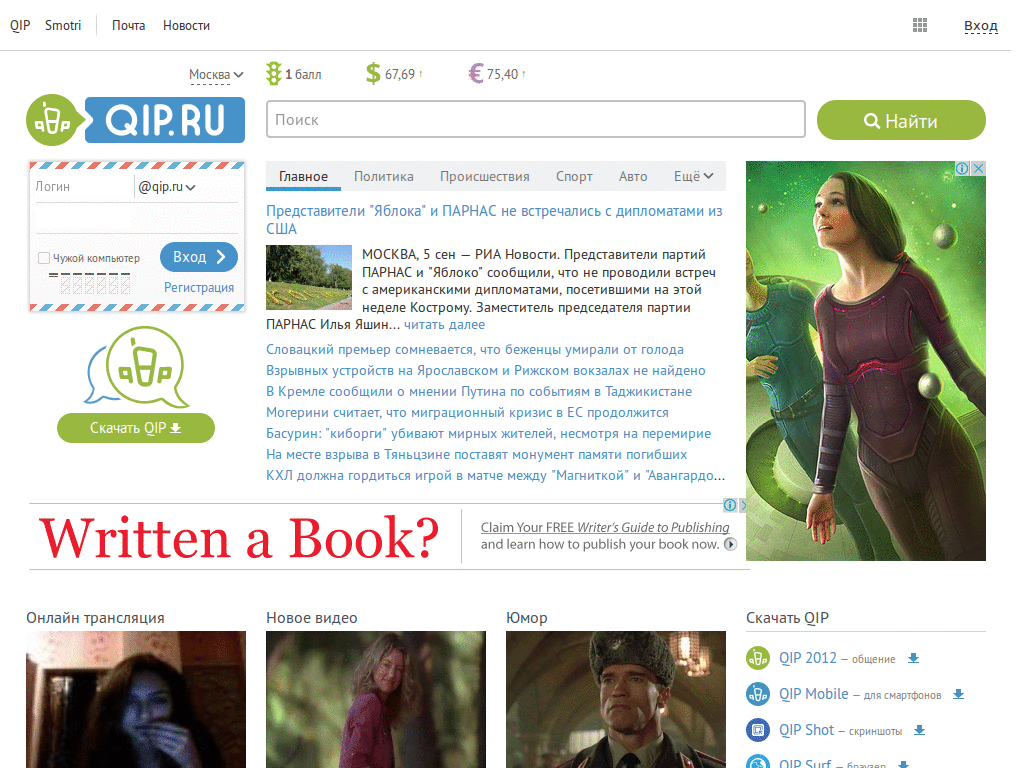Open news about Басурин киборги
This screenshot has width=1024, height=768.
coord(488,433)
